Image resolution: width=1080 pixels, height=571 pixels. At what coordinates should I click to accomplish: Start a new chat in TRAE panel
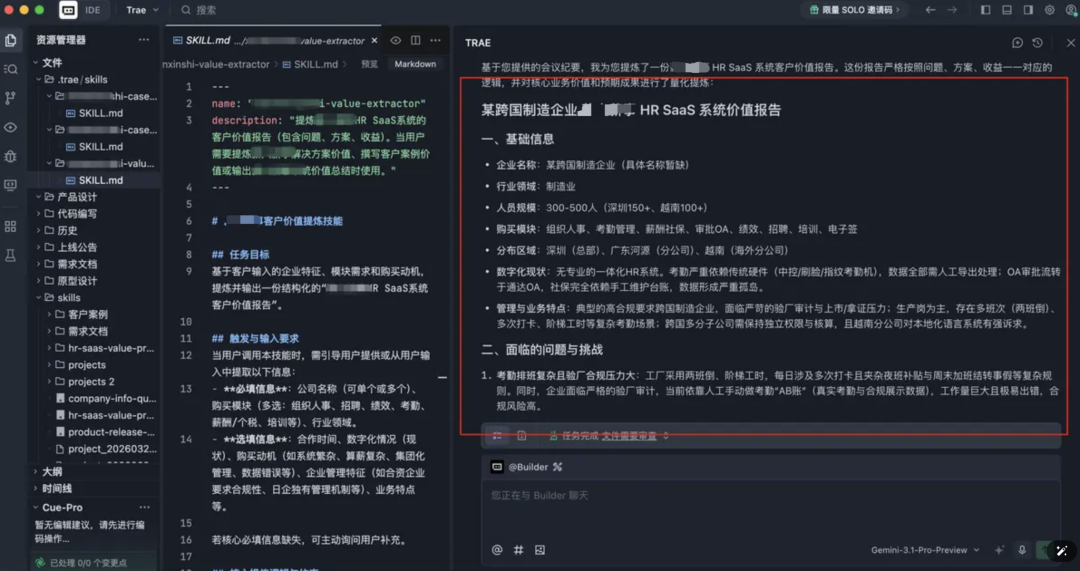tap(1017, 43)
